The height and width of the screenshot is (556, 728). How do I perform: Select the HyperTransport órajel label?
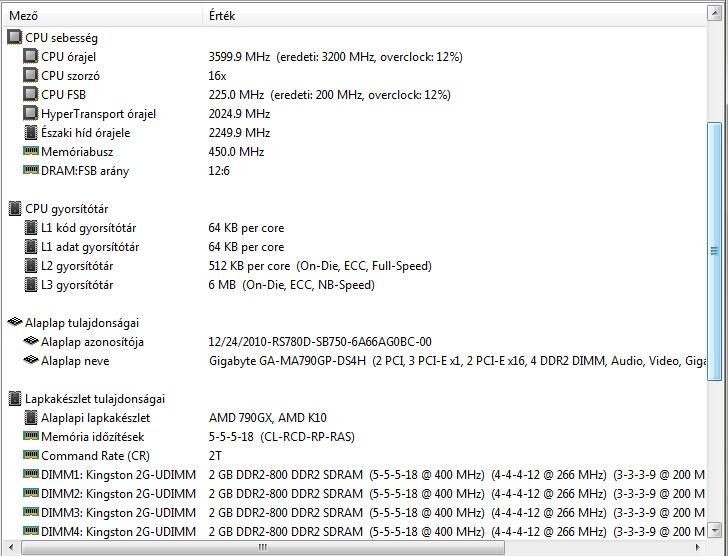[98, 114]
